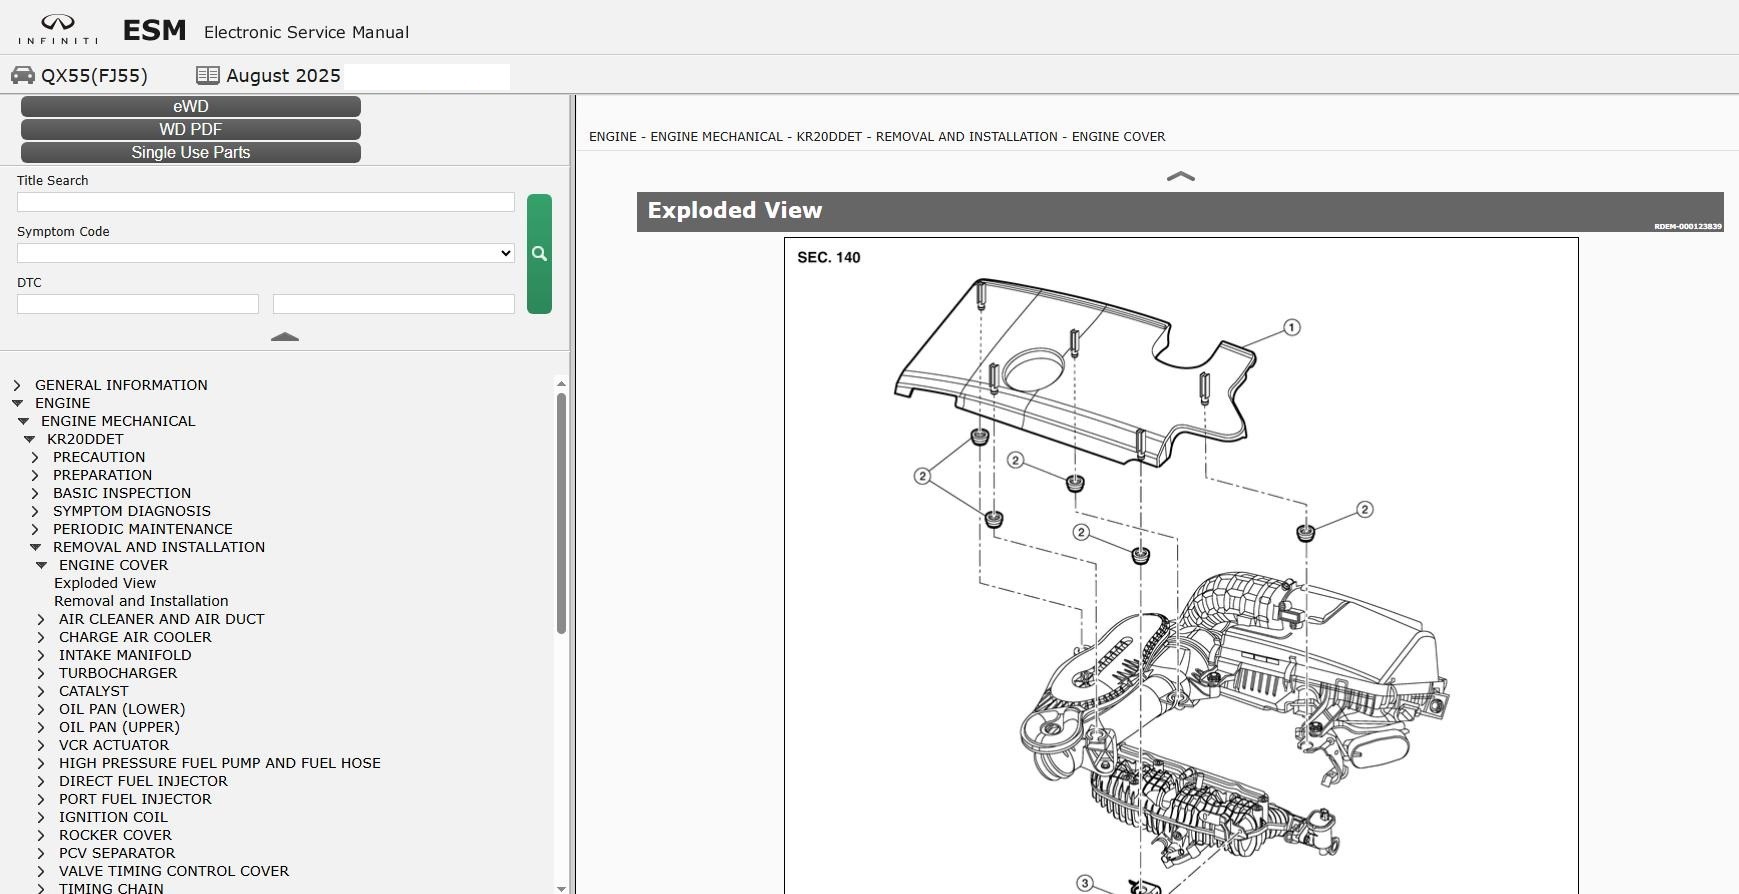This screenshot has width=1739, height=894.
Task: Click the up chevron above Exploded View
Action: [x=1180, y=177]
